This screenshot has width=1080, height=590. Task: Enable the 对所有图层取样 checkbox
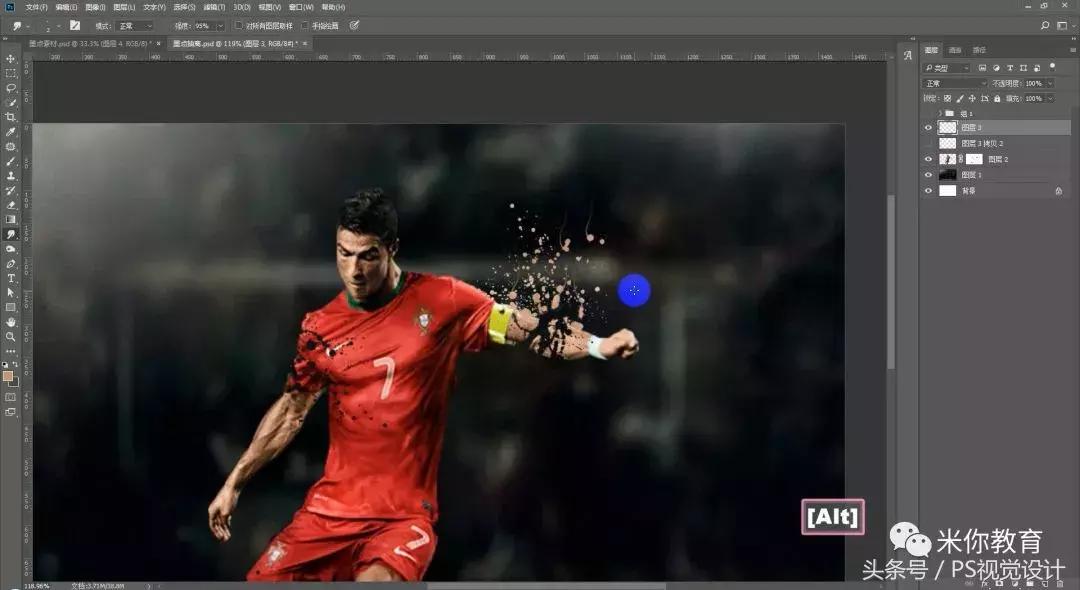click(x=239, y=26)
